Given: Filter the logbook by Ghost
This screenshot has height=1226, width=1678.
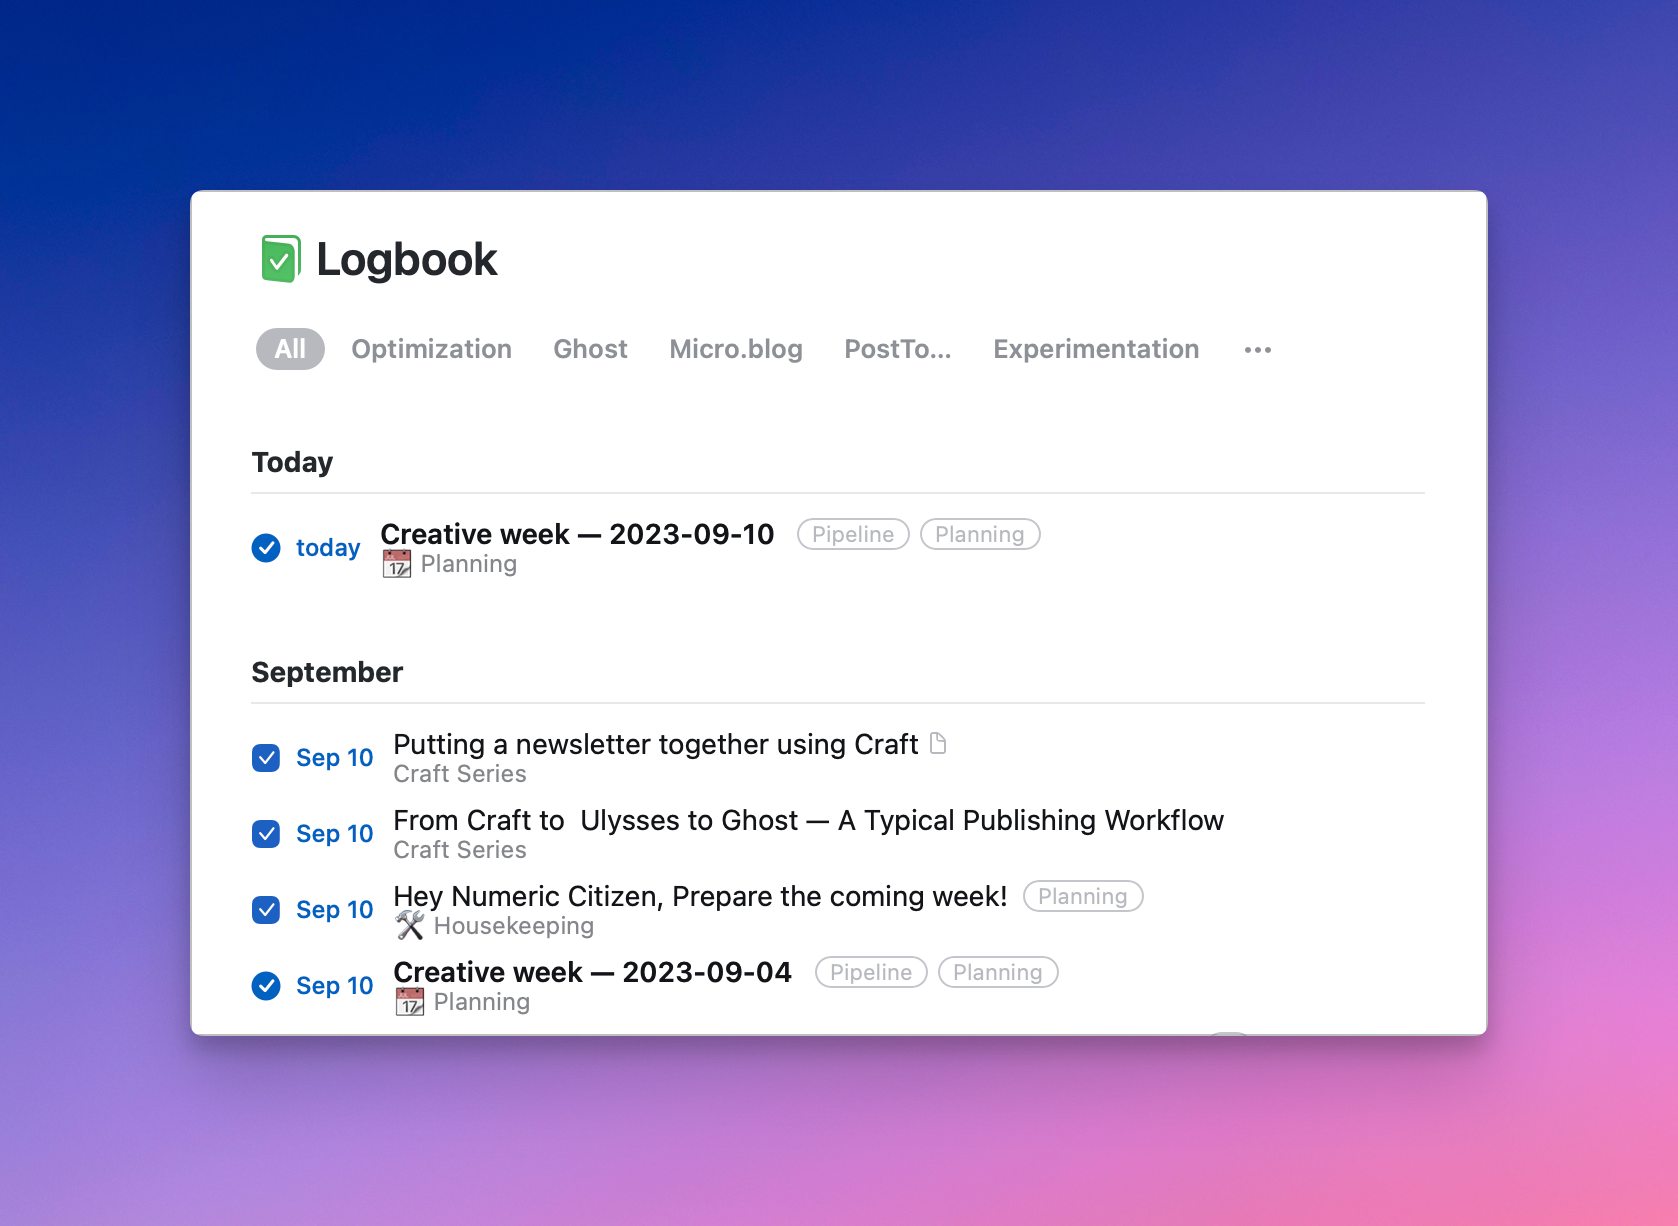Looking at the screenshot, I should pyautogui.click(x=590, y=349).
